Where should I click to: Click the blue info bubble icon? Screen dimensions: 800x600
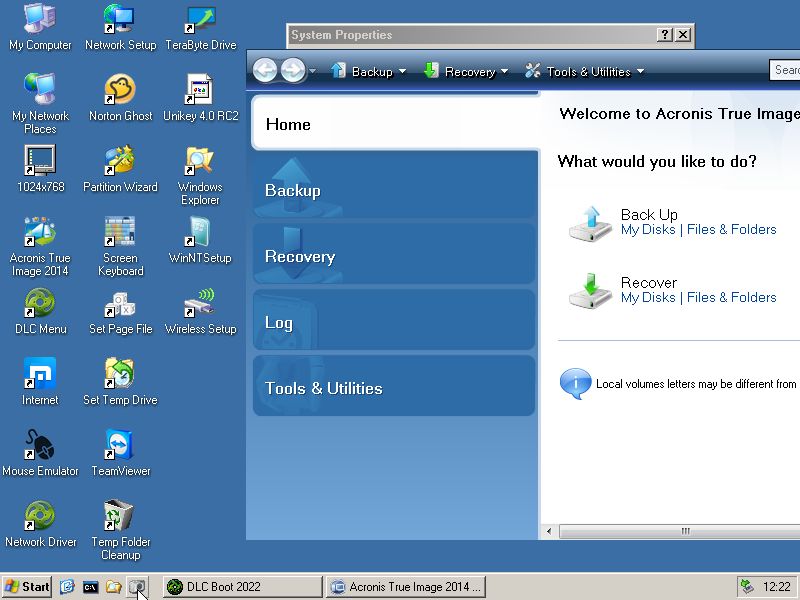(576, 384)
